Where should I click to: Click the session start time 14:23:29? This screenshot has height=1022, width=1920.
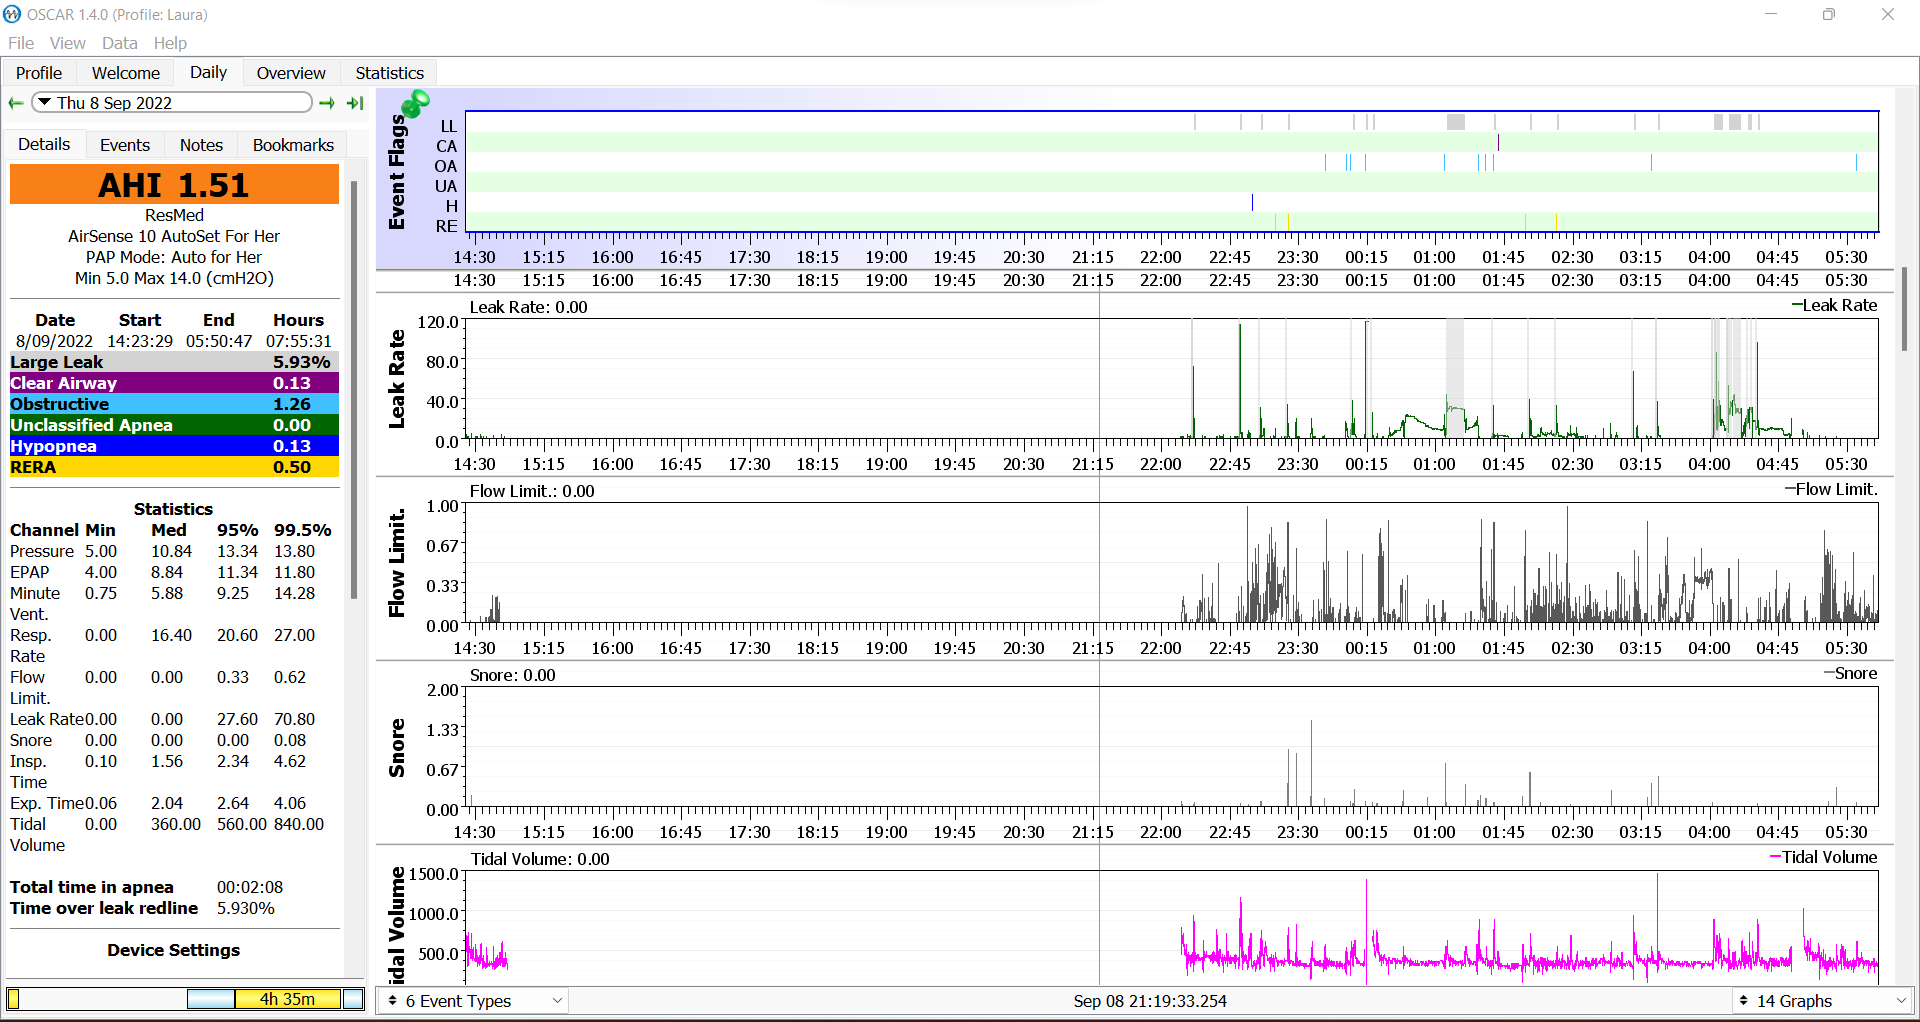140,341
